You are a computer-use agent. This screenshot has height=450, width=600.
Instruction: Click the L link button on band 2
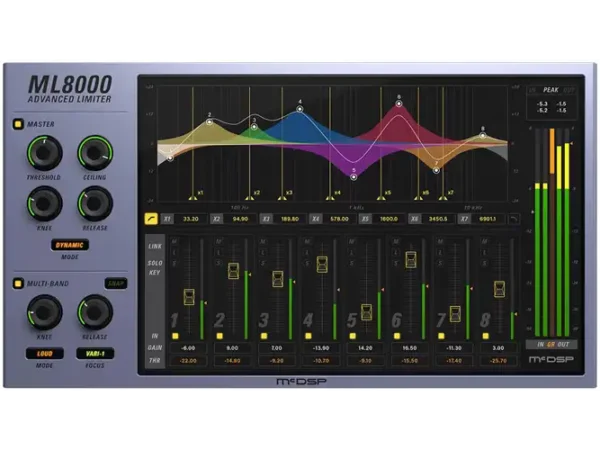pos(218,253)
